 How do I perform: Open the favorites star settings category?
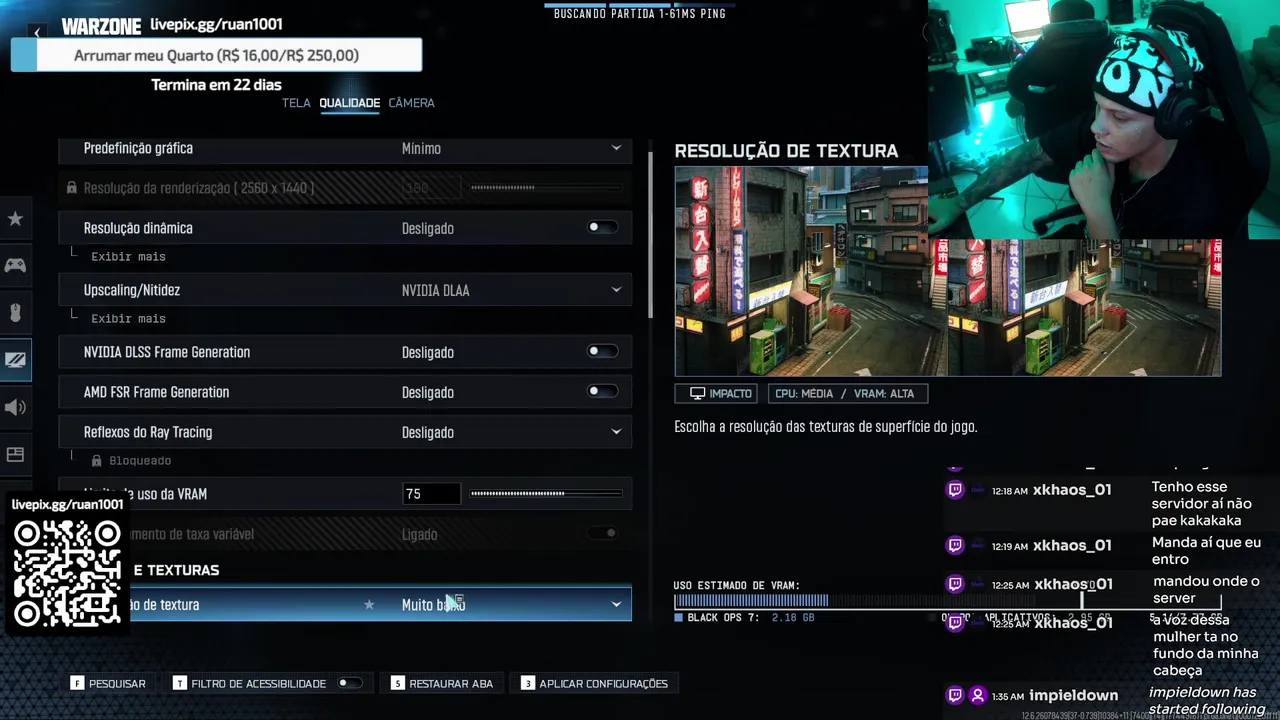(15, 219)
